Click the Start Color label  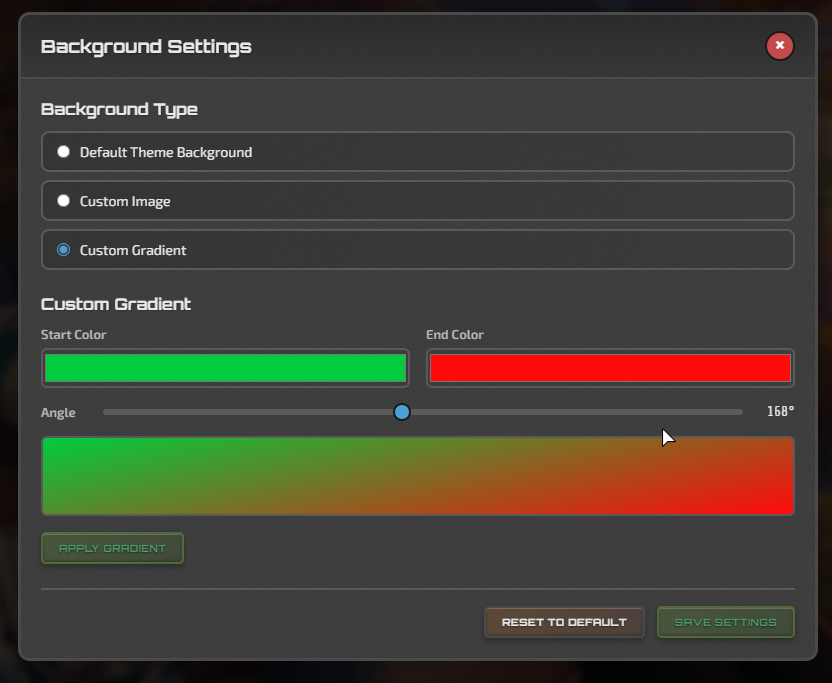click(x=74, y=335)
